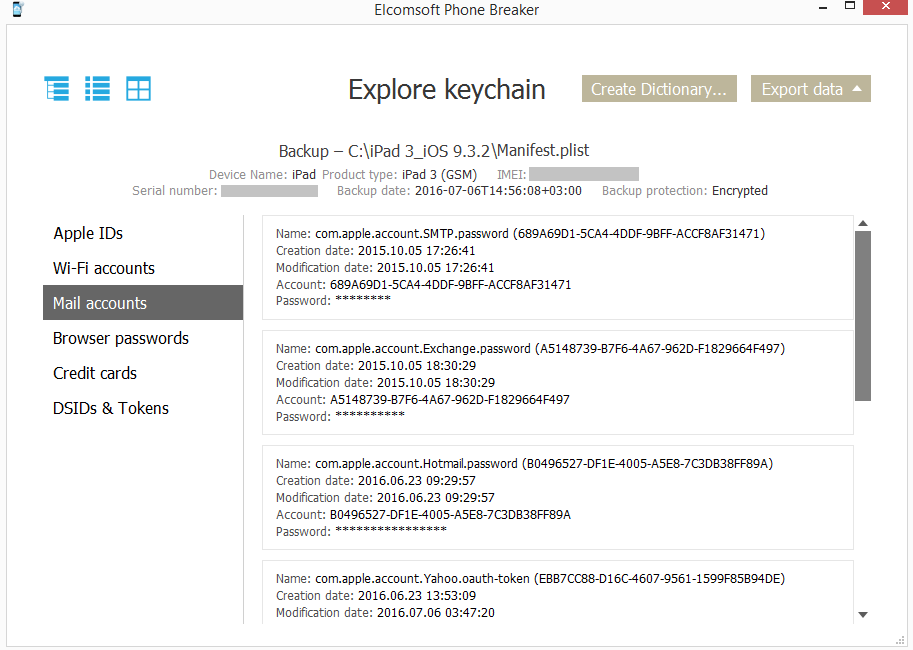Open DSIDs & Tokens section
Screen dimensions: 913x650
tap(111, 408)
